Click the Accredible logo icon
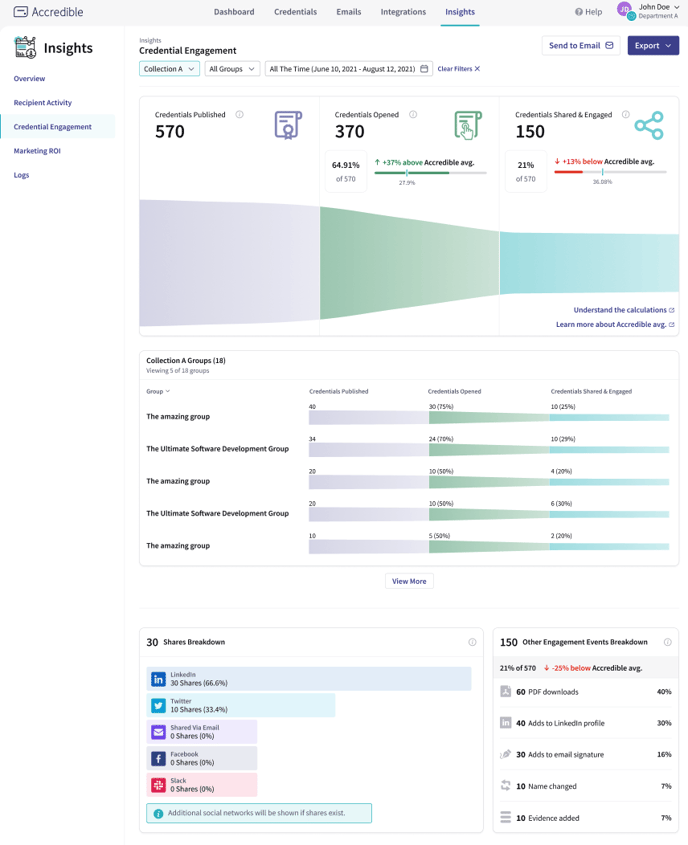This screenshot has width=688, height=845. click(22, 12)
